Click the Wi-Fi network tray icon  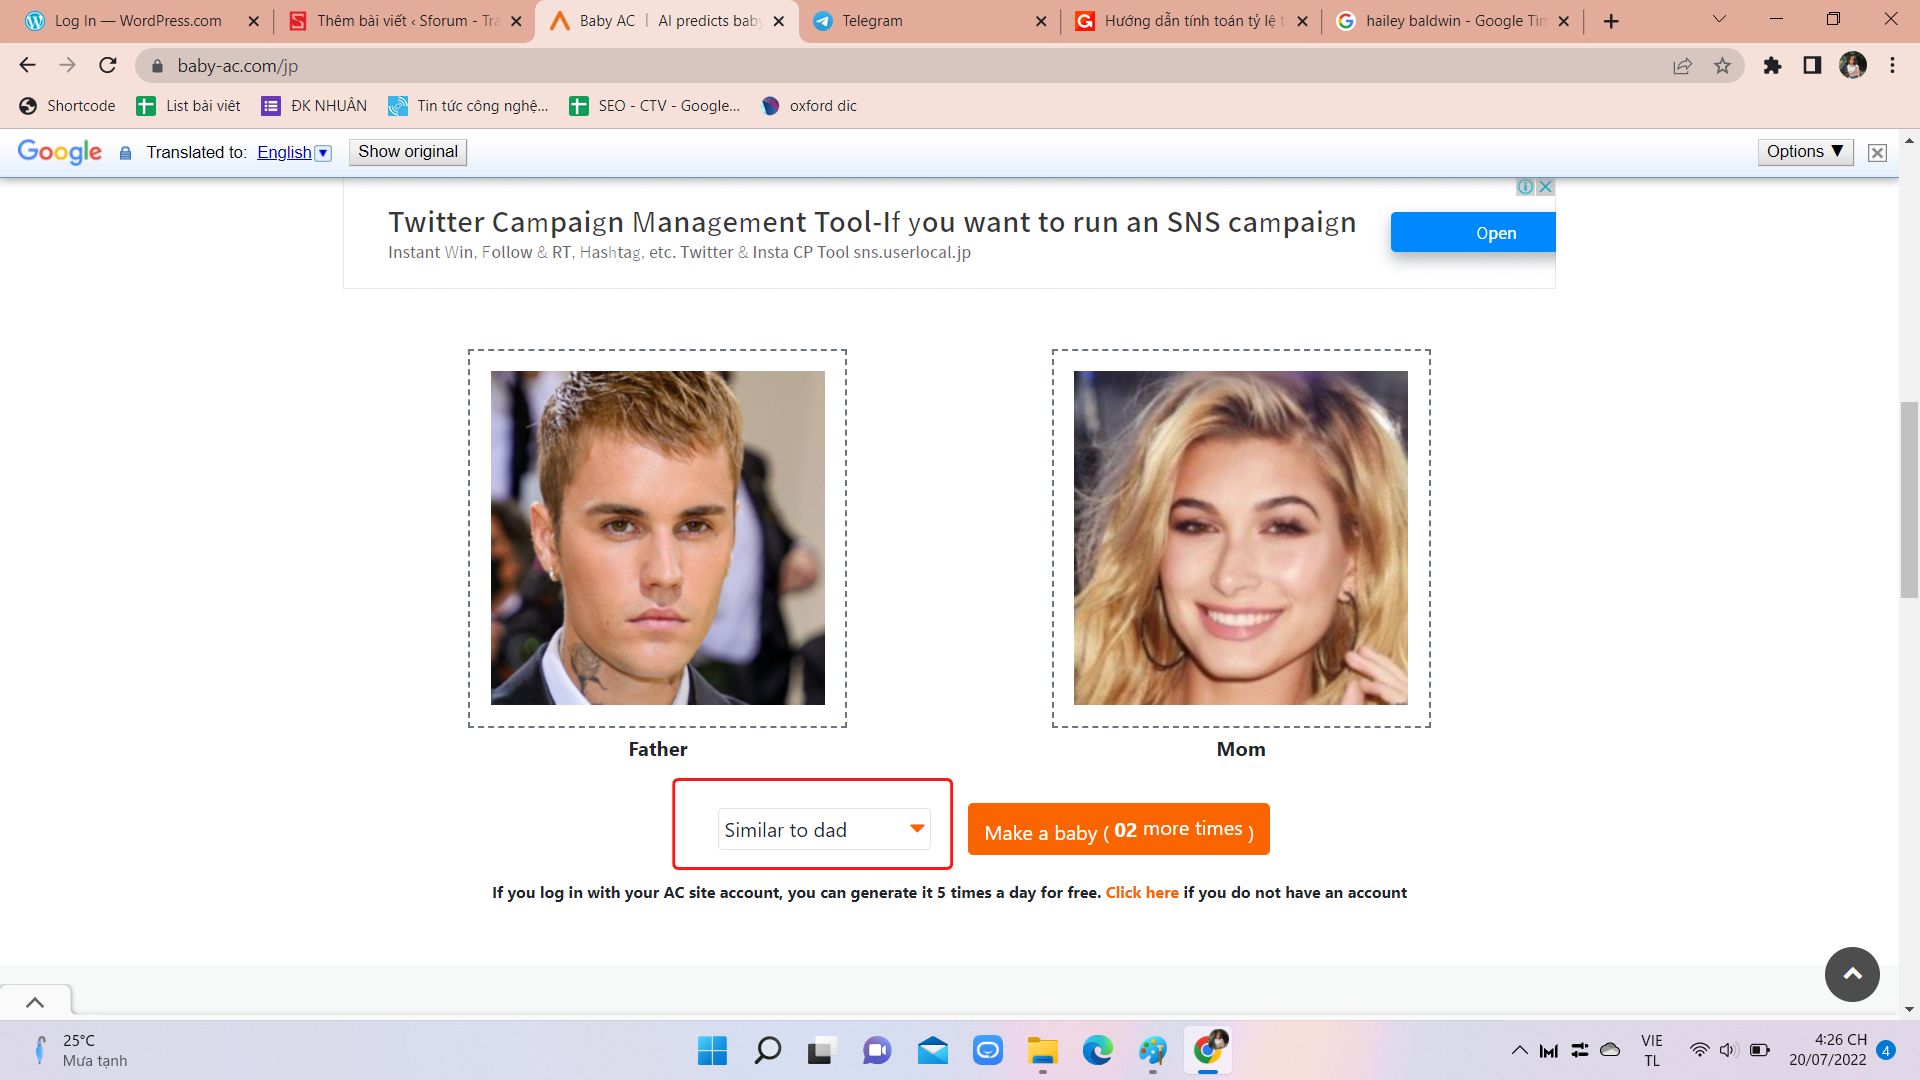pyautogui.click(x=1700, y=1050)
